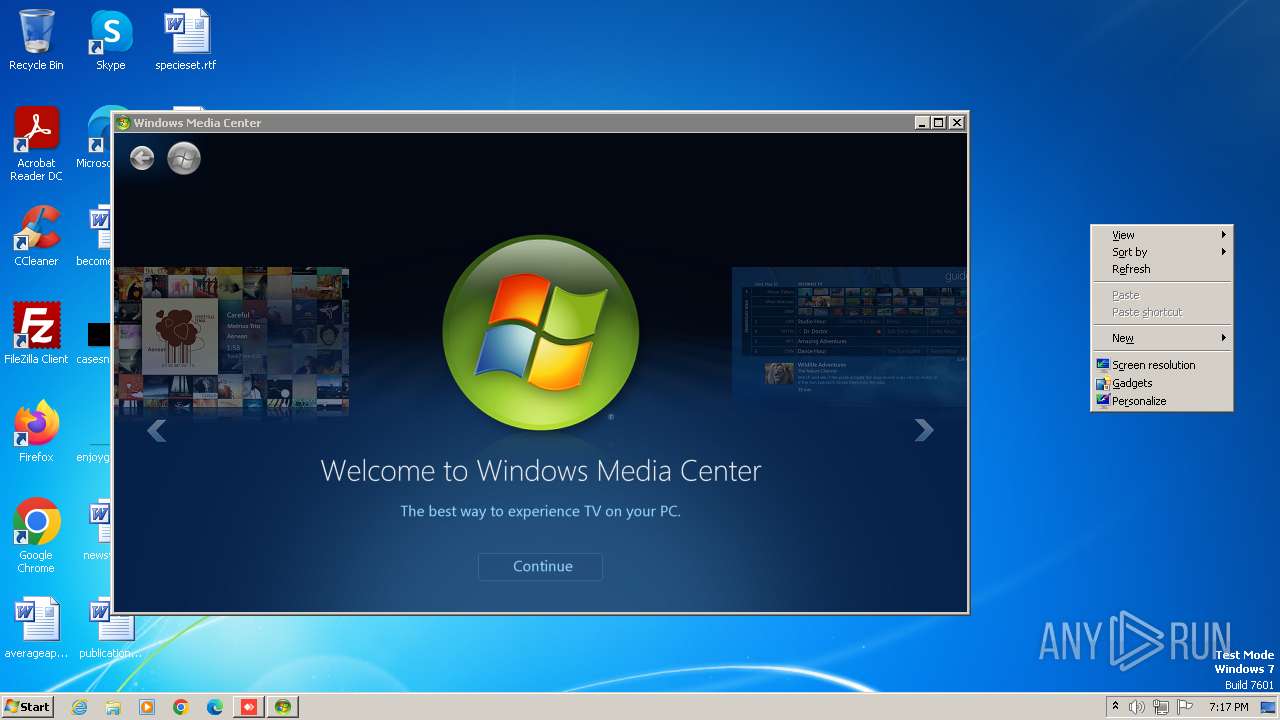Select the averageap... document on desktop

[x=36, y=628]
